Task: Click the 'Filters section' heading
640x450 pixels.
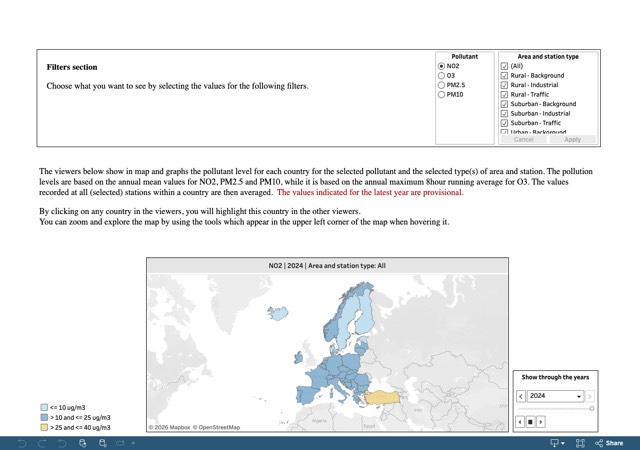Action: 72,67
